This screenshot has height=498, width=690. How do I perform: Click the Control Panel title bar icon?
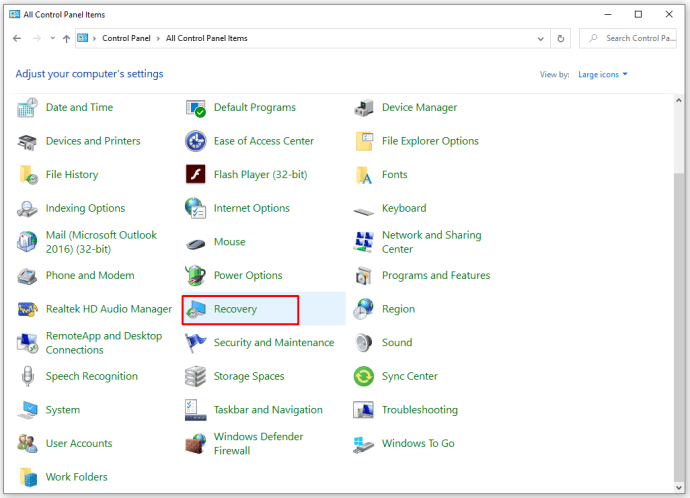(15, 15)
